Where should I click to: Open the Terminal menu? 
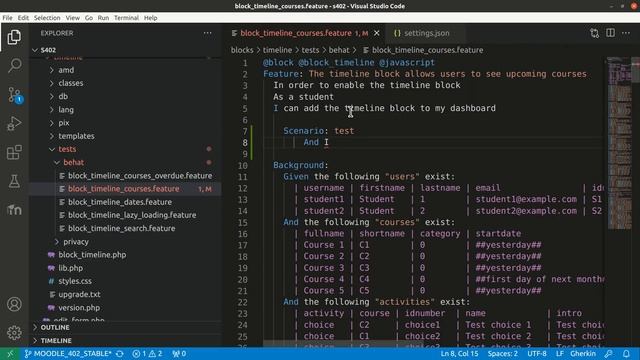[x=127, y=18]
